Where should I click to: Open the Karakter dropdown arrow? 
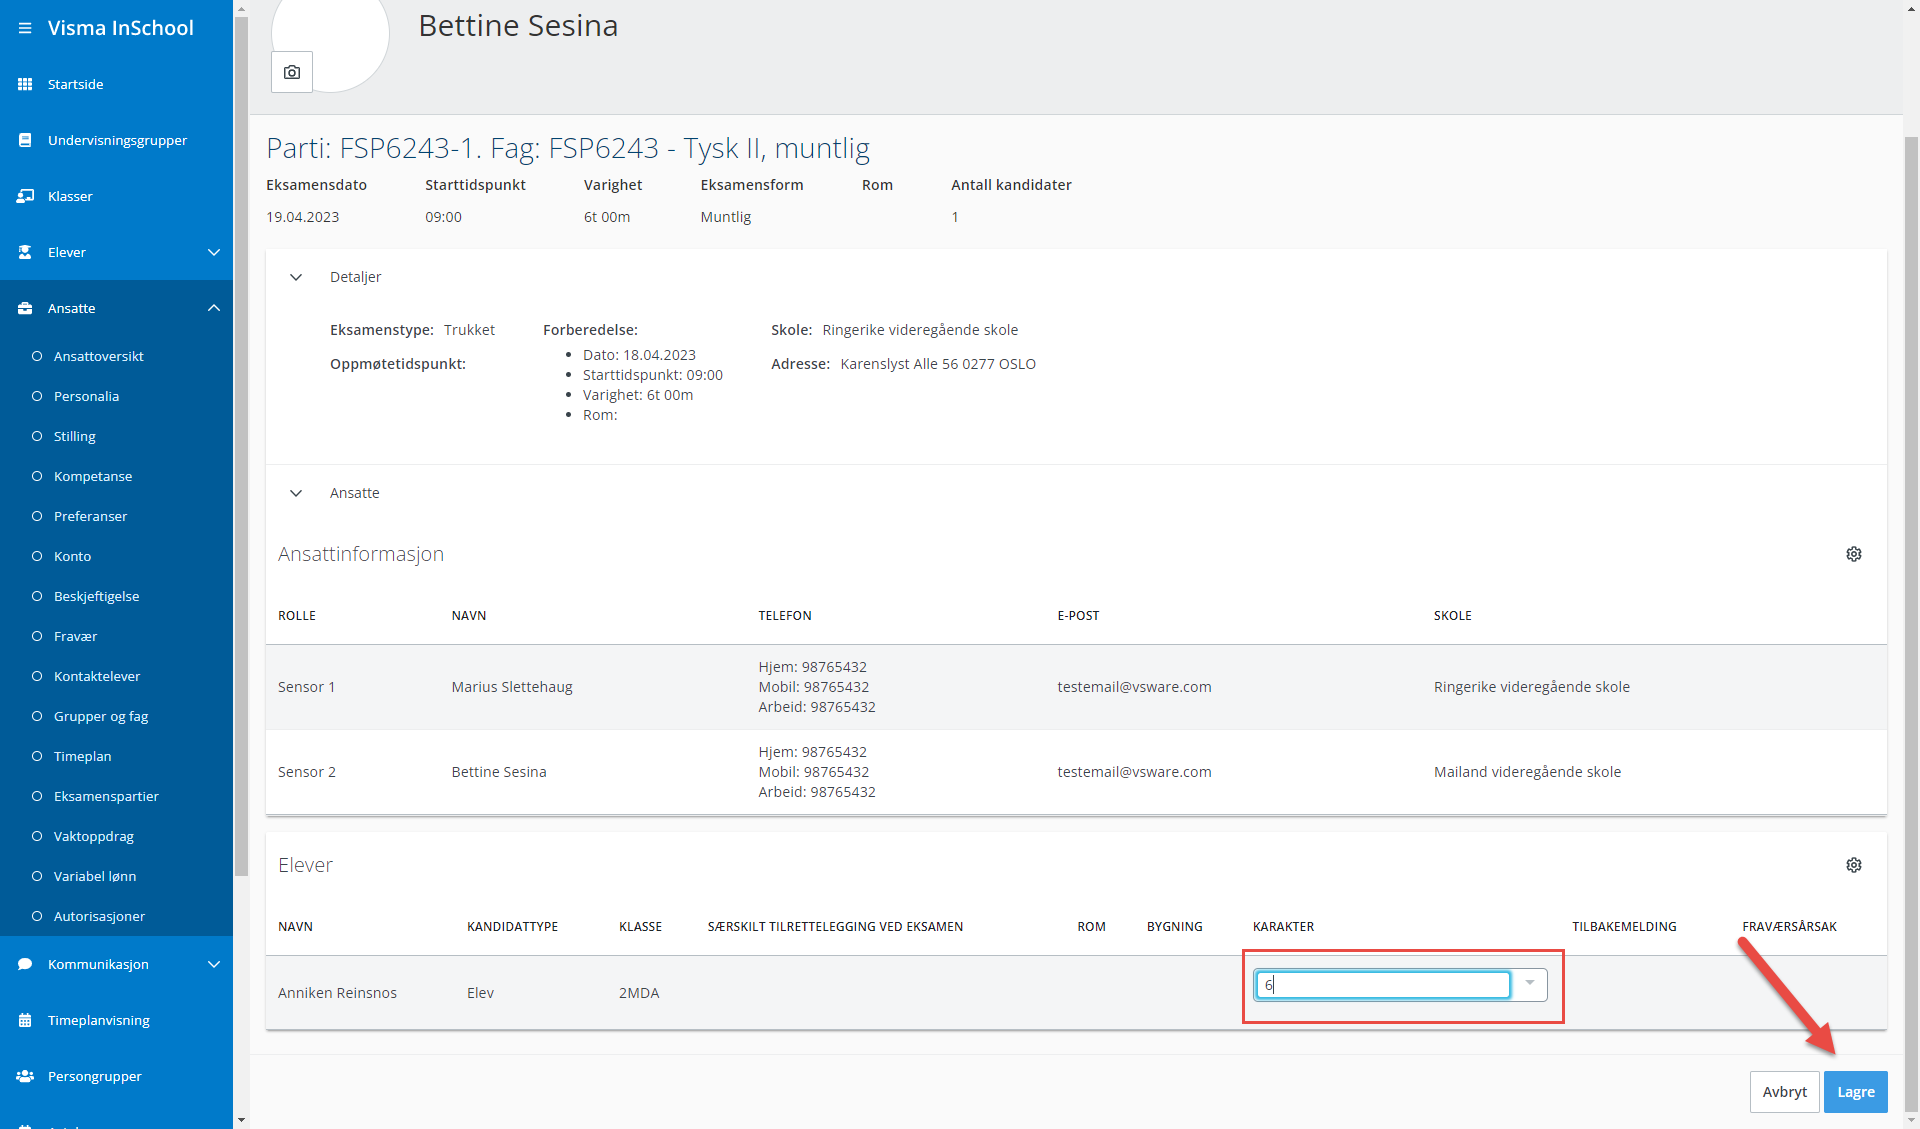[1529, 984]
